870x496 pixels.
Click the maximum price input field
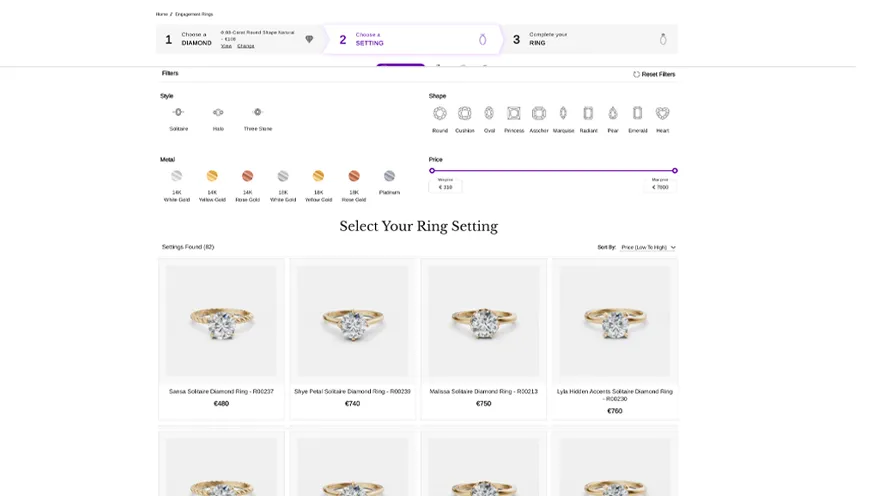tap(660, 185)
